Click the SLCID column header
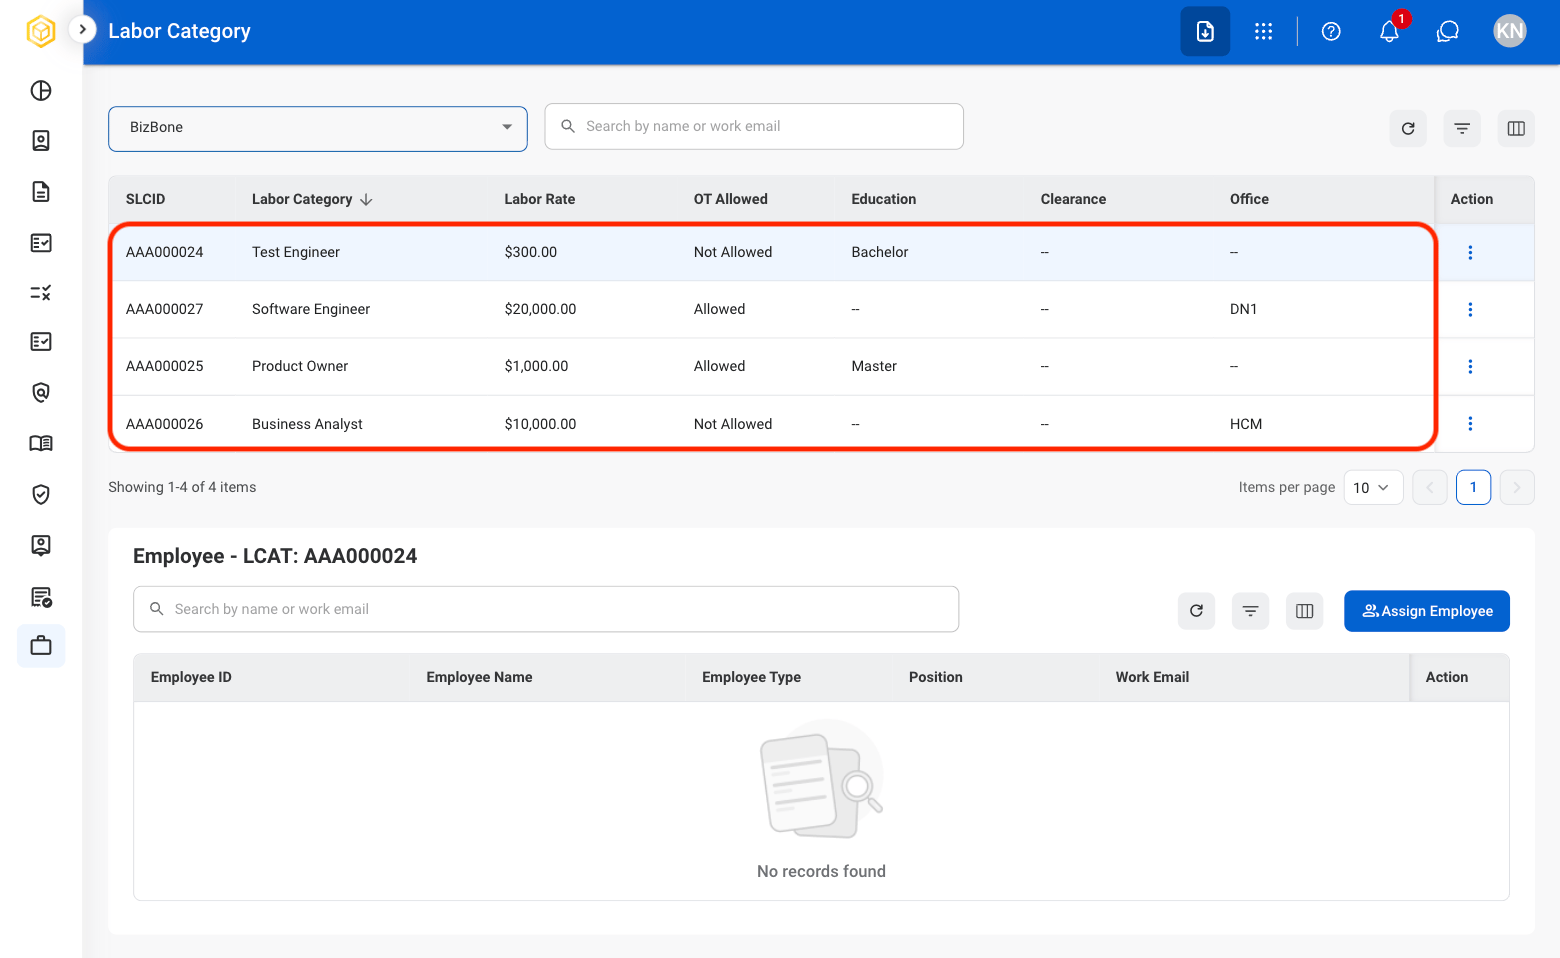 coord(146,199)
